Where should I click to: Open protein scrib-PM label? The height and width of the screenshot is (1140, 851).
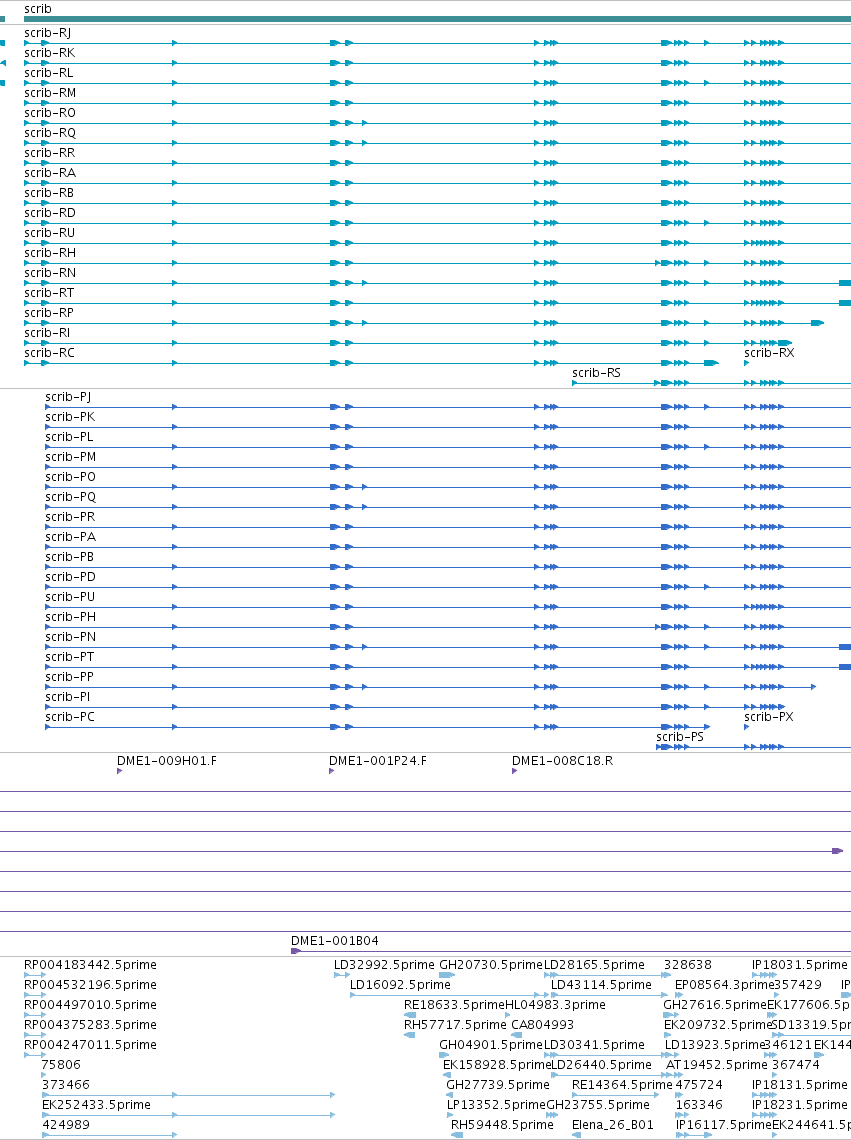[71, 457]
